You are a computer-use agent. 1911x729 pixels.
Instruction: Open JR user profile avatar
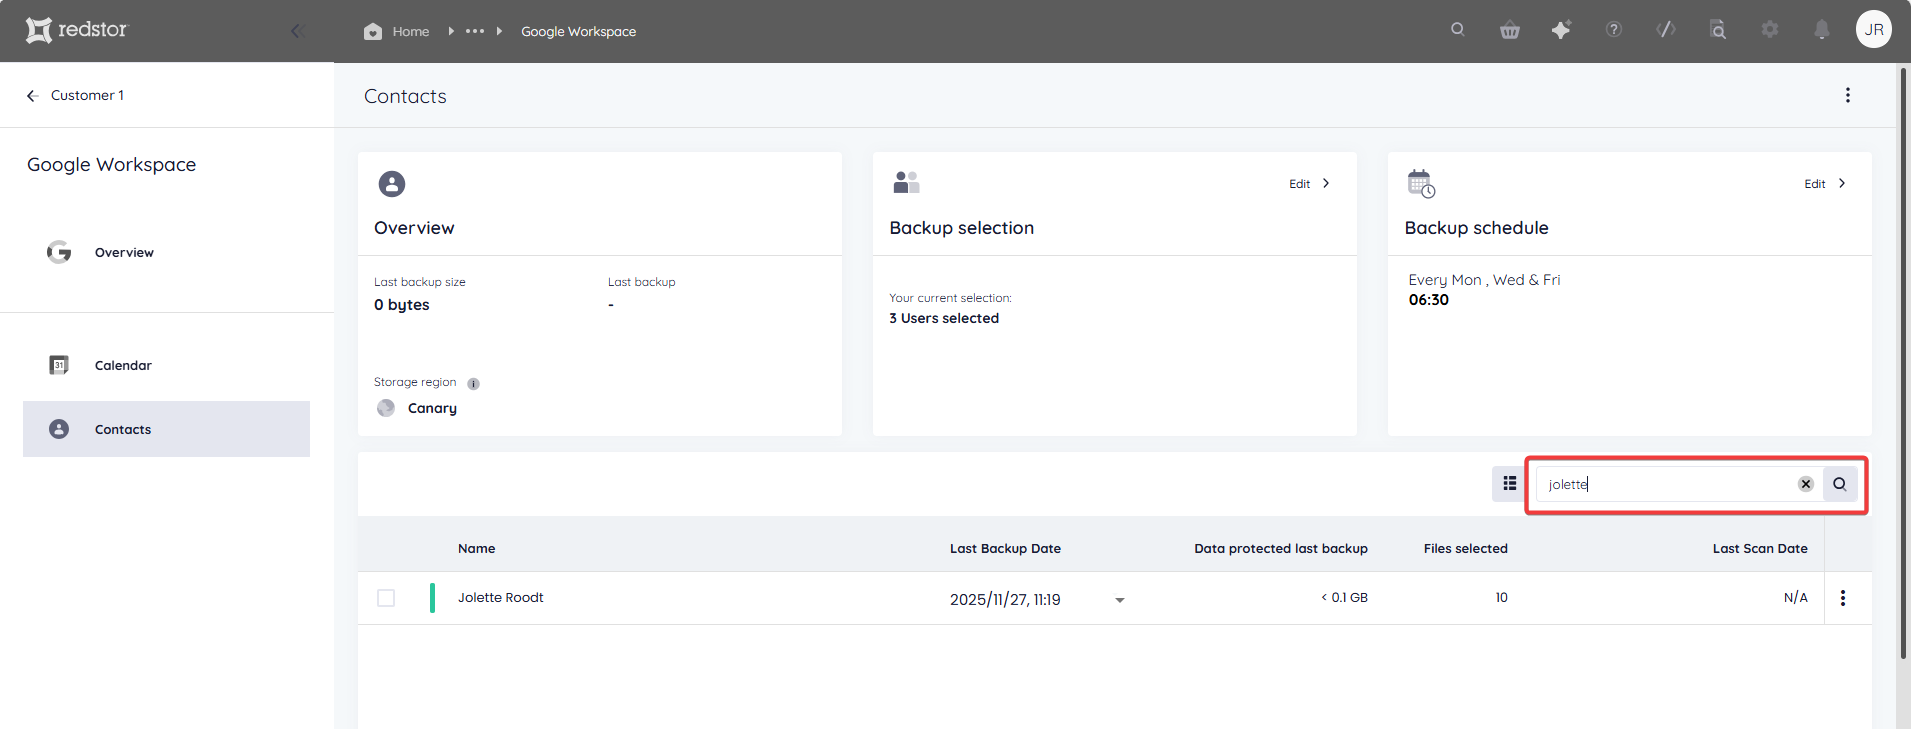click(1874, 29)
